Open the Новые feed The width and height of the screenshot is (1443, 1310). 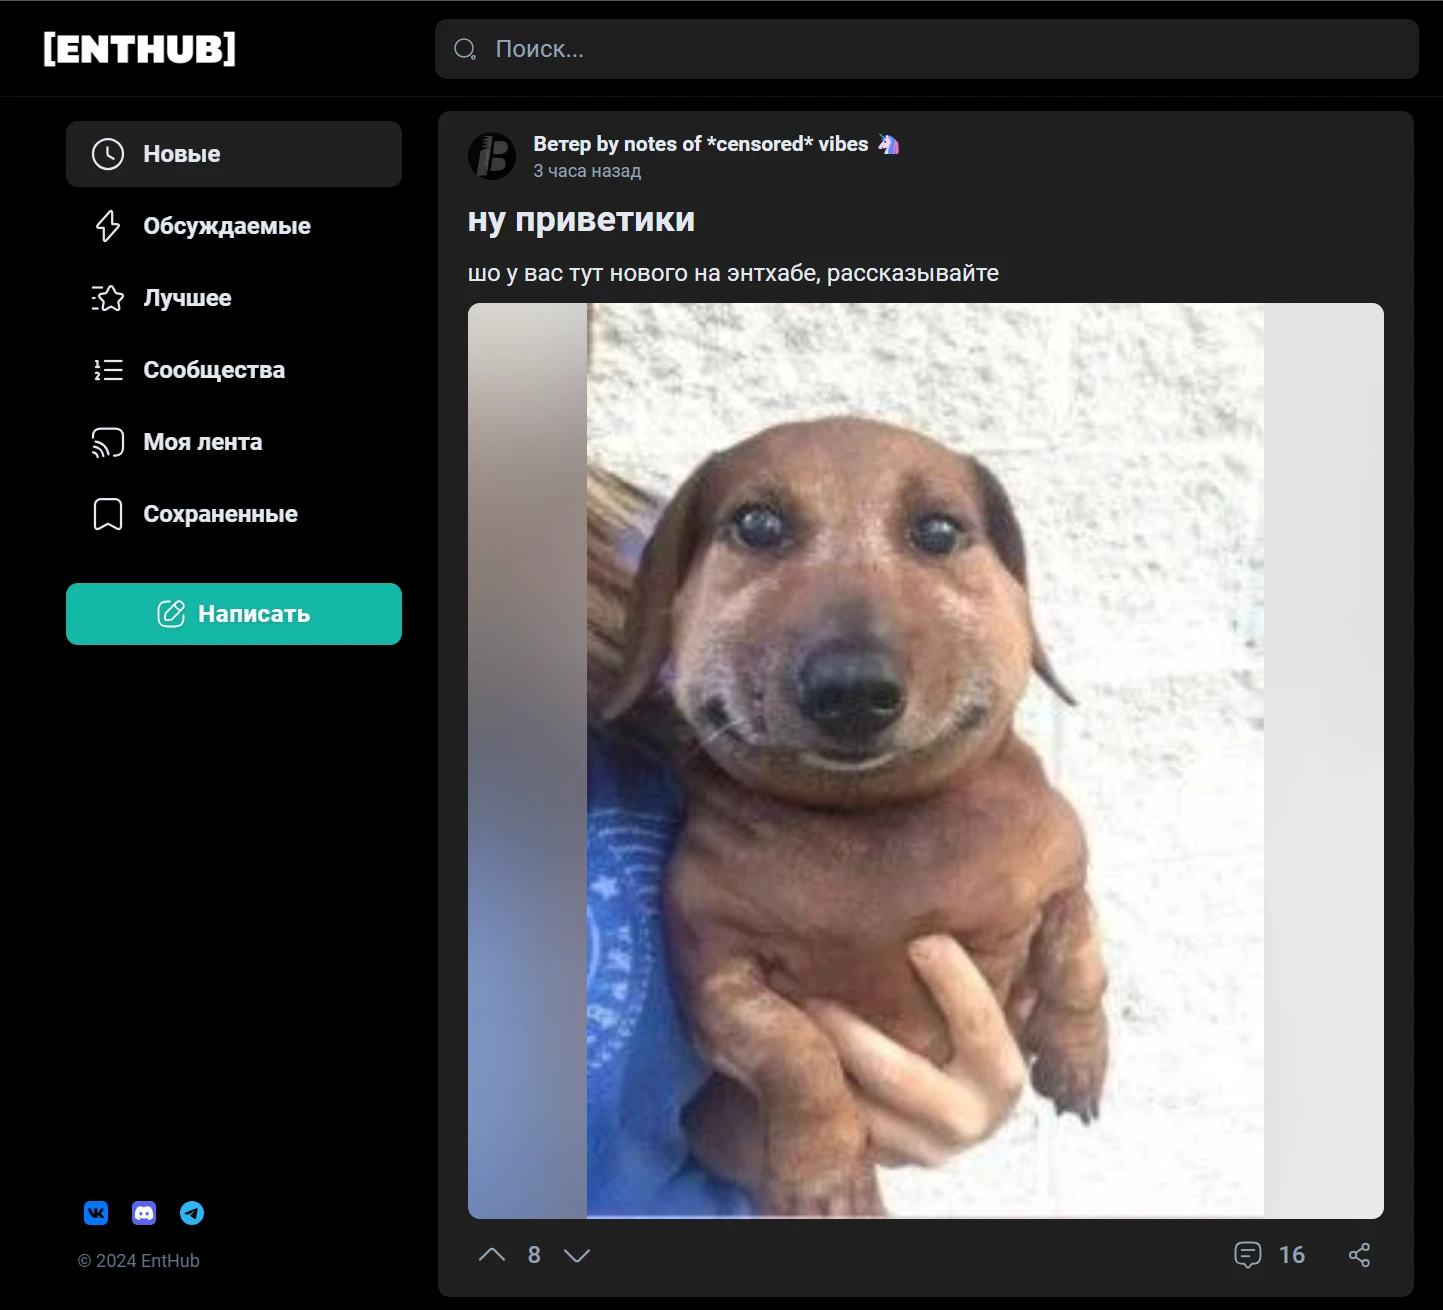(x=234, y=154)
